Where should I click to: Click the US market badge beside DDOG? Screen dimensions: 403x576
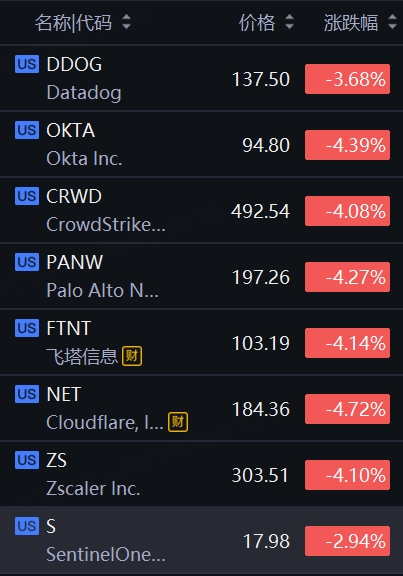(x=27, y=64)
